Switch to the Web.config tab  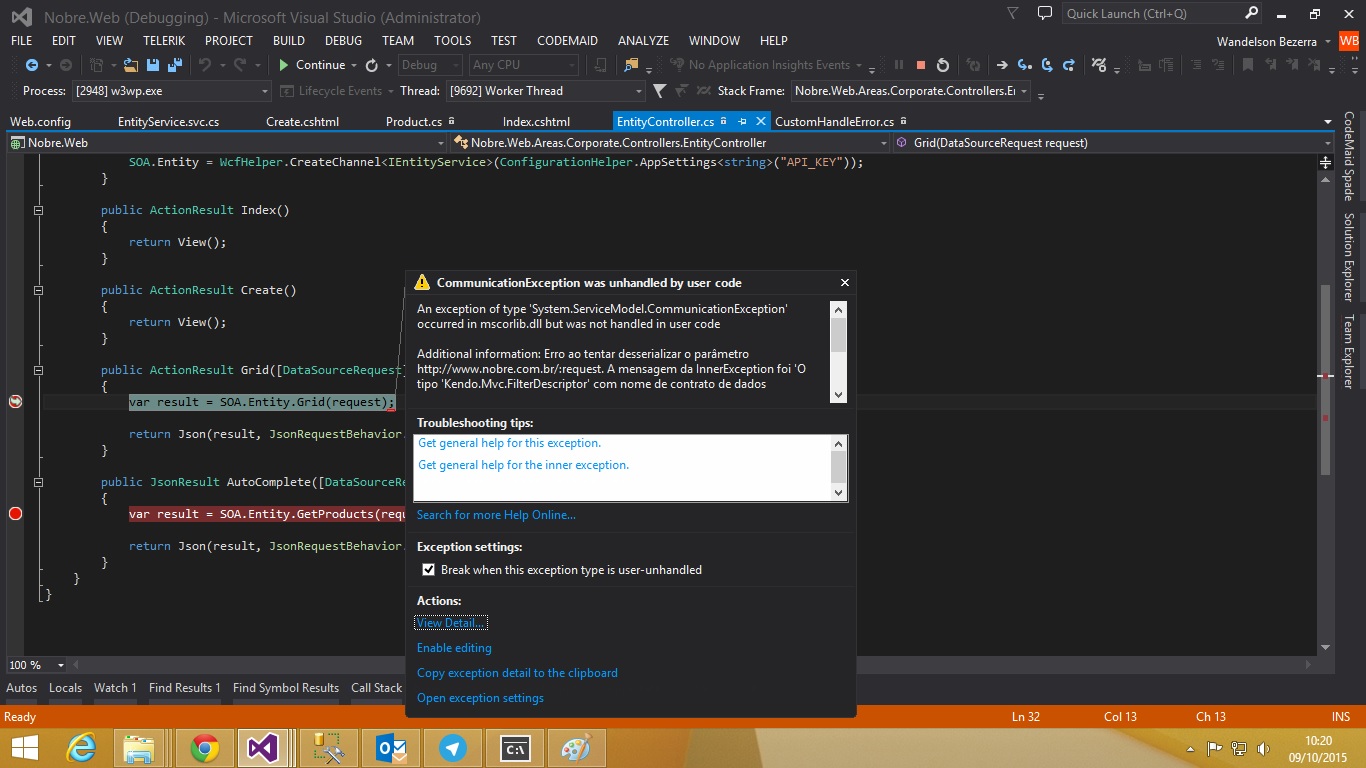tap(40, 122)
